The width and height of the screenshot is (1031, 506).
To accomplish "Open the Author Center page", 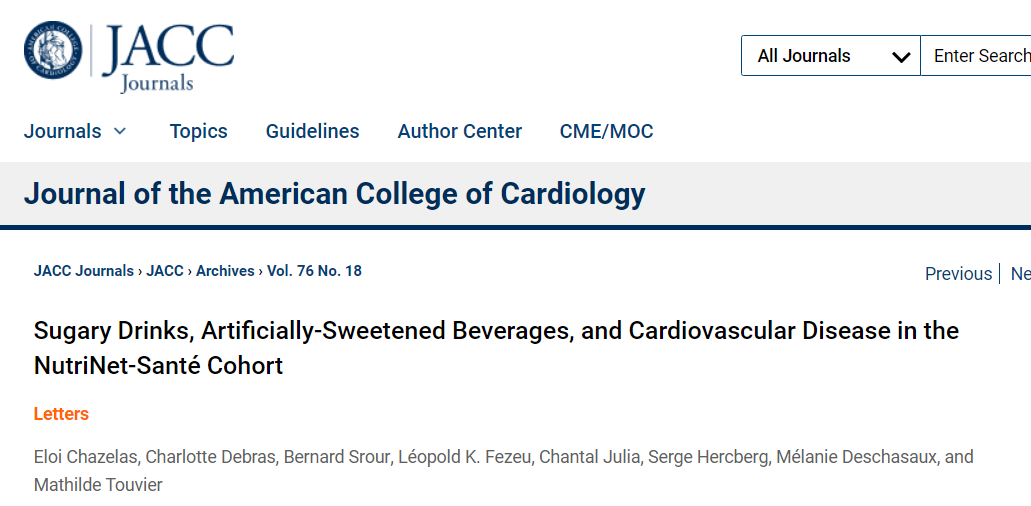I will click(460, 131).
